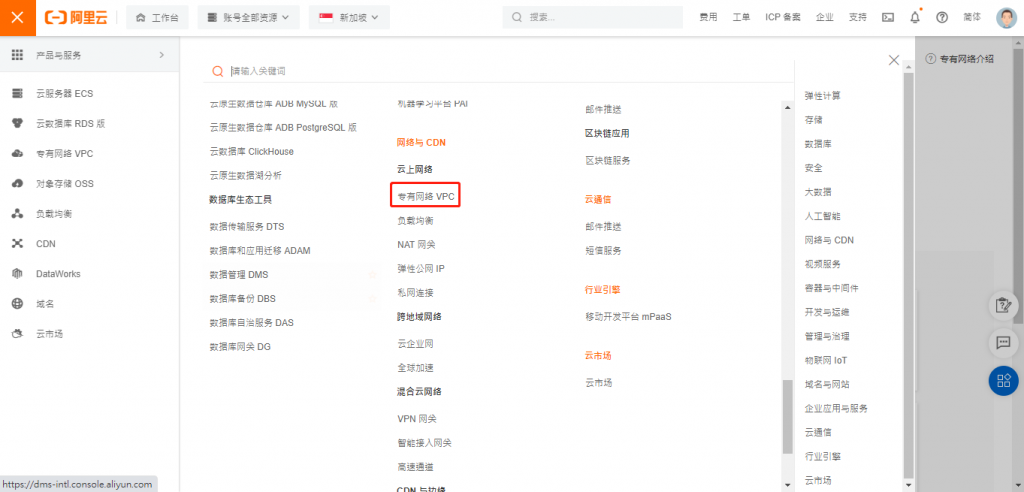Open 费用 menu

tap(708, 18)
